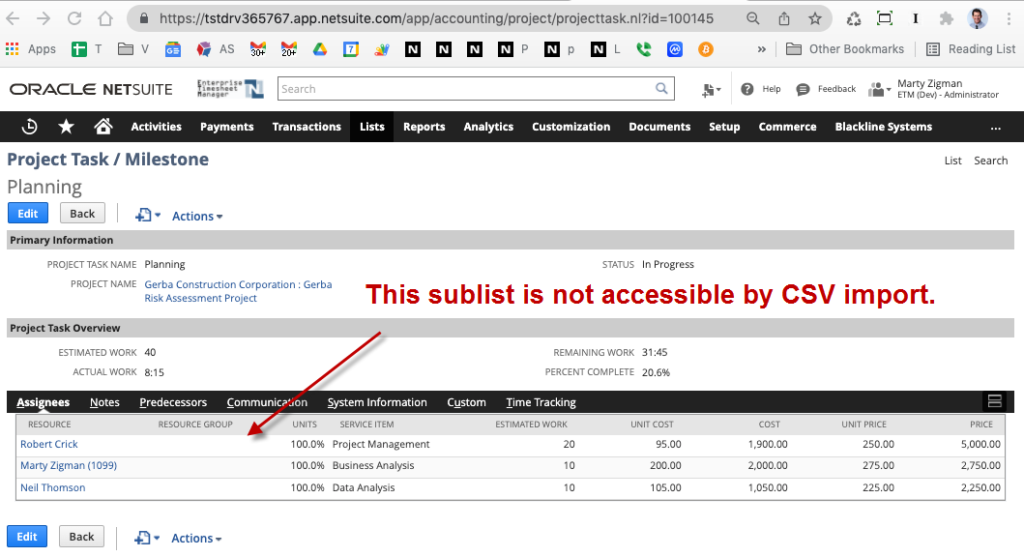The width and height of the screenshot is (1024, 557).
Task: Open the Recent Records clock icon
Action: (x=29, y=127)
